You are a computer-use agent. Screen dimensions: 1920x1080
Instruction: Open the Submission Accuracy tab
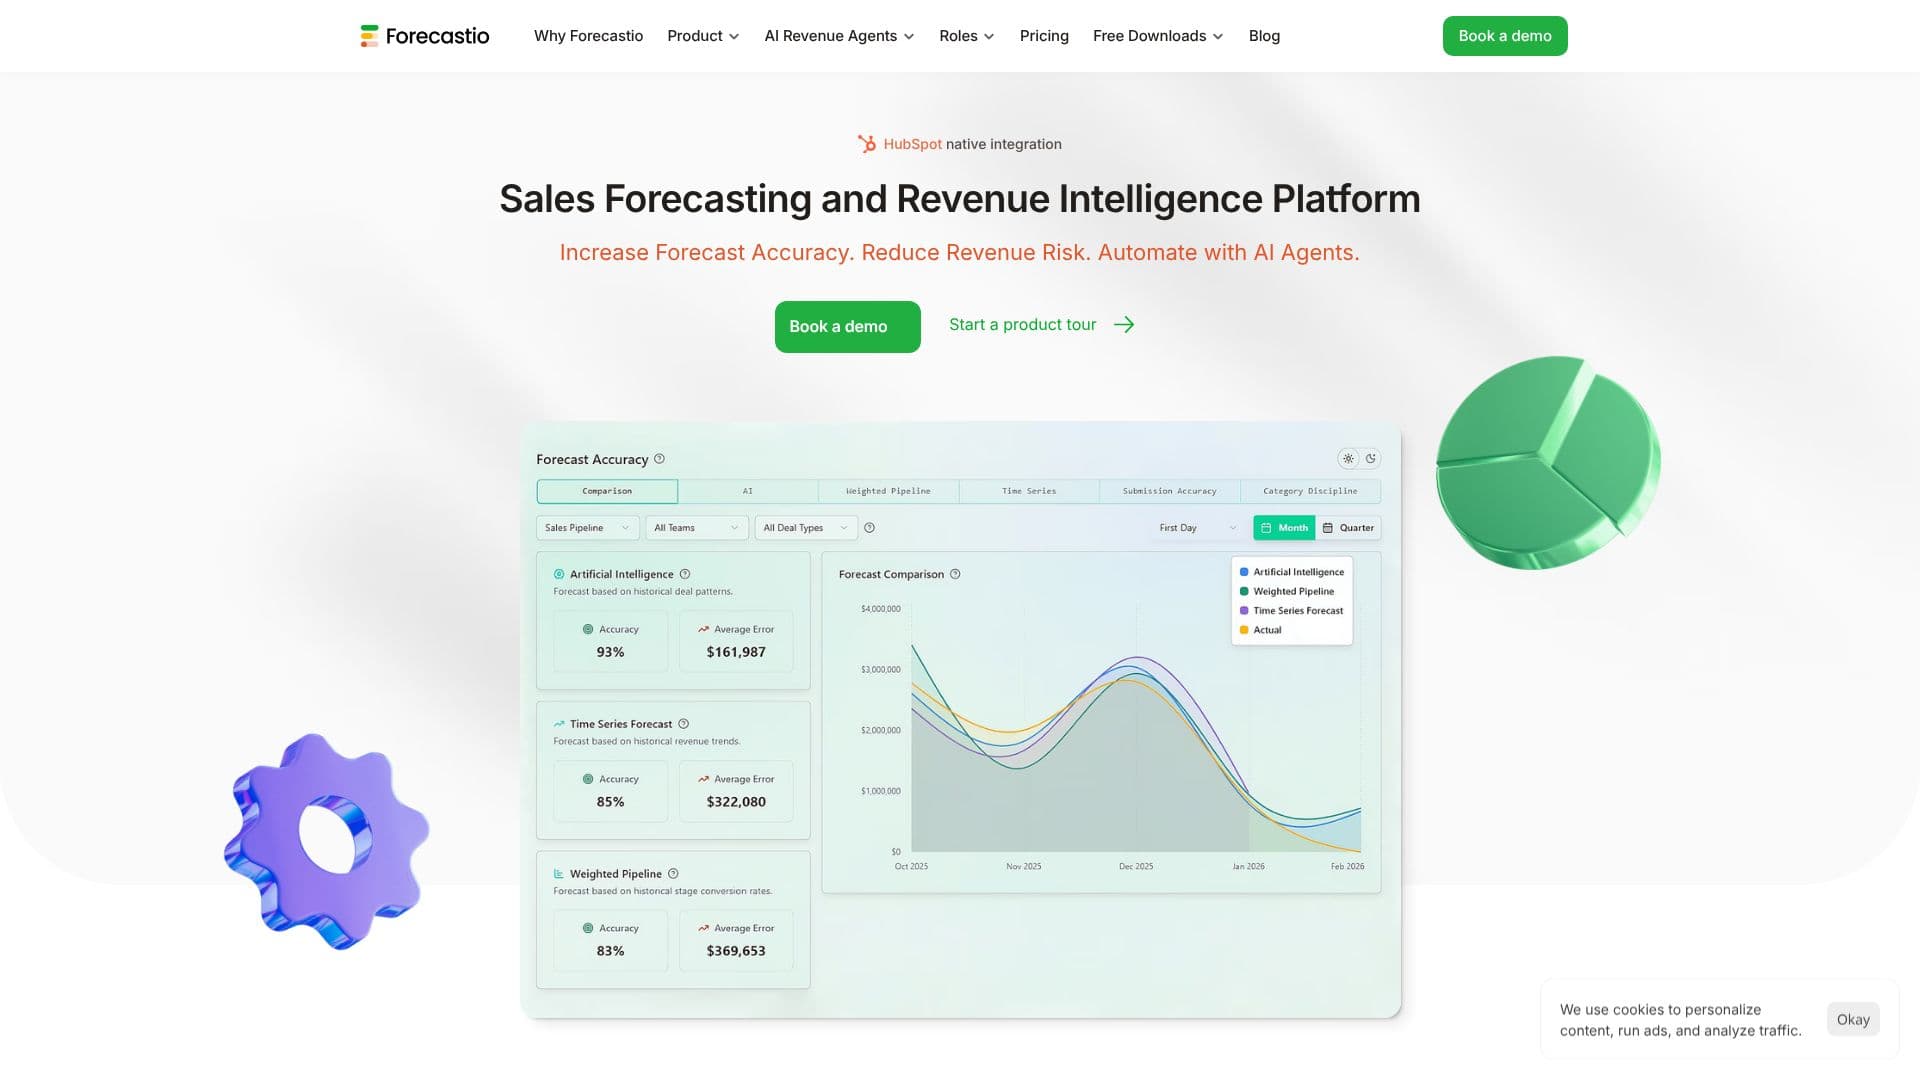point(1169,491)
